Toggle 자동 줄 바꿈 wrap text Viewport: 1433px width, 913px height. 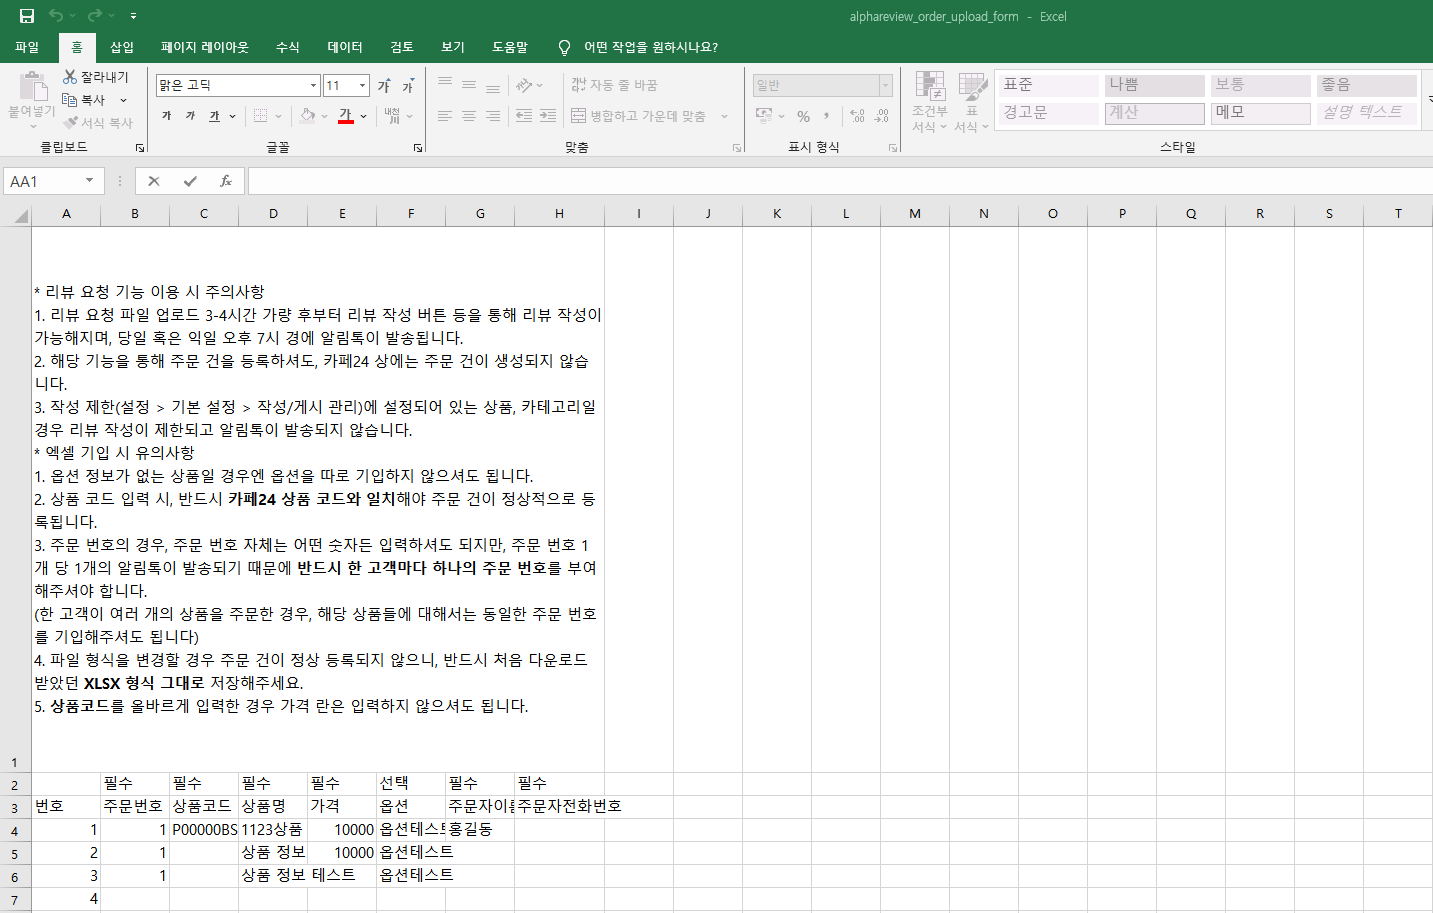[x=614, y=85]
